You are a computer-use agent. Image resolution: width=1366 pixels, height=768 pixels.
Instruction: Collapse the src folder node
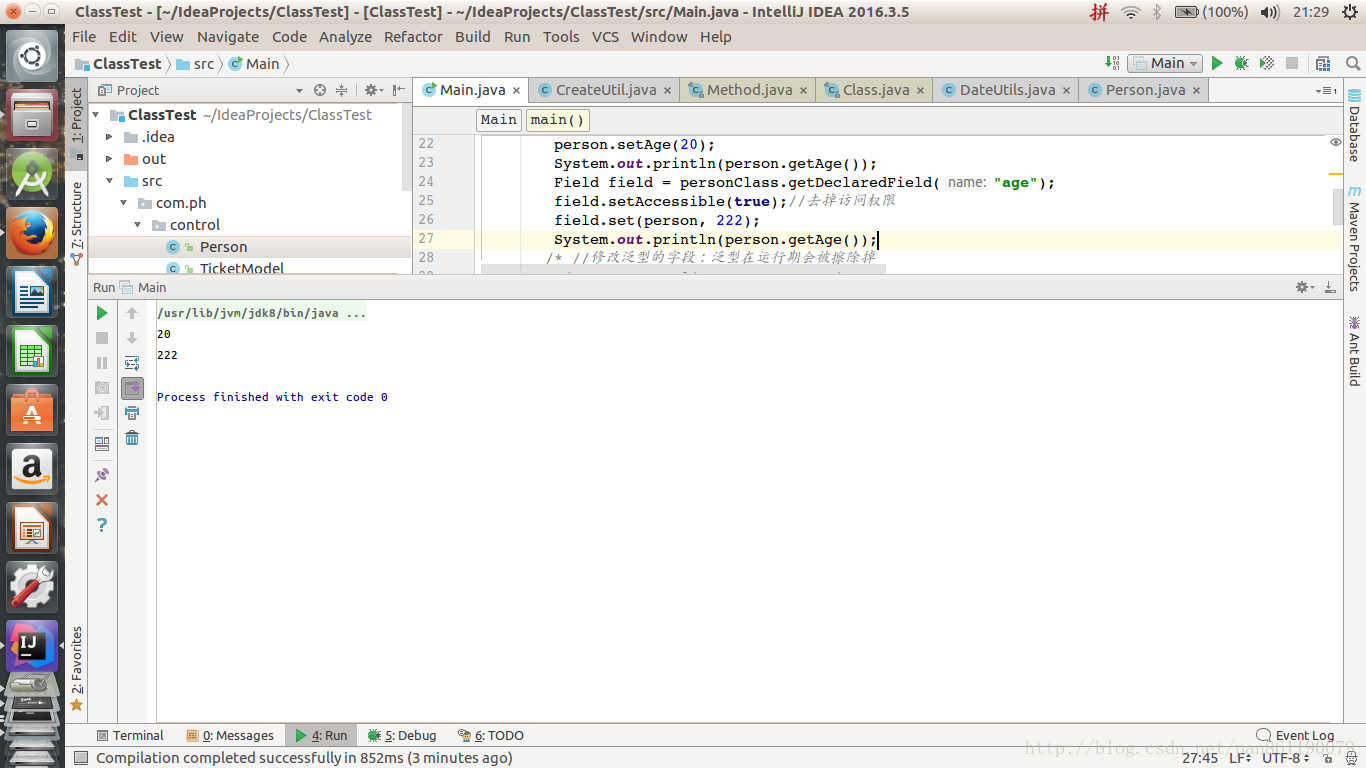pyautogui.click(x=109, y=181)
